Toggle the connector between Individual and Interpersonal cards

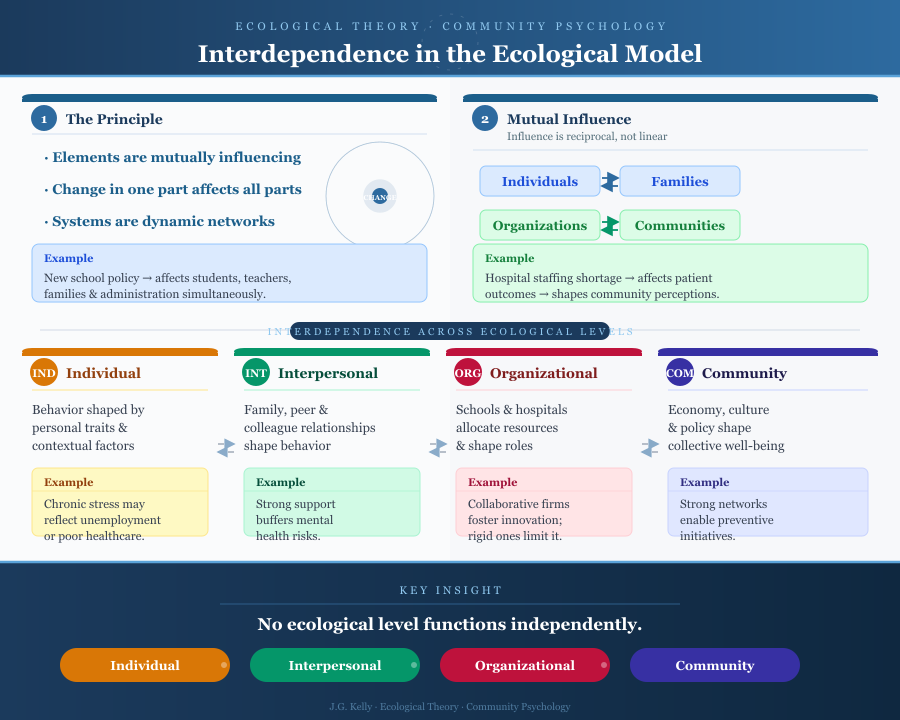(x=225, y=449)
